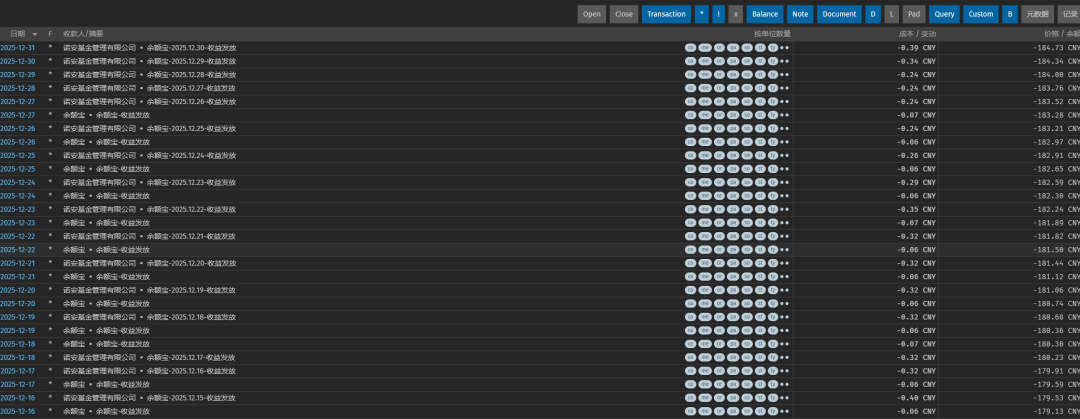Click the -0.40 CNY change amount
The image size is (1080, 419).
[916, 398]
